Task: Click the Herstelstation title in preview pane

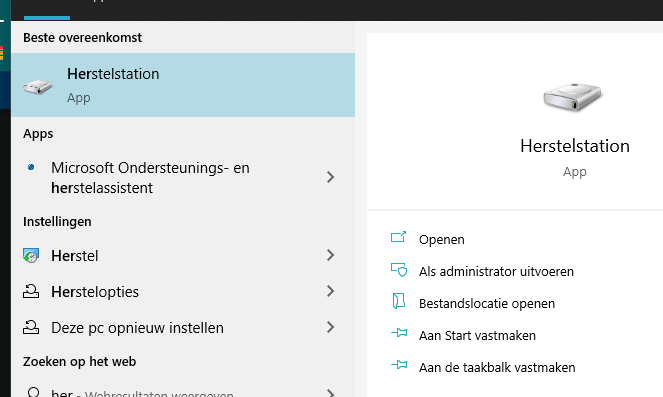Action: (575, 146)
